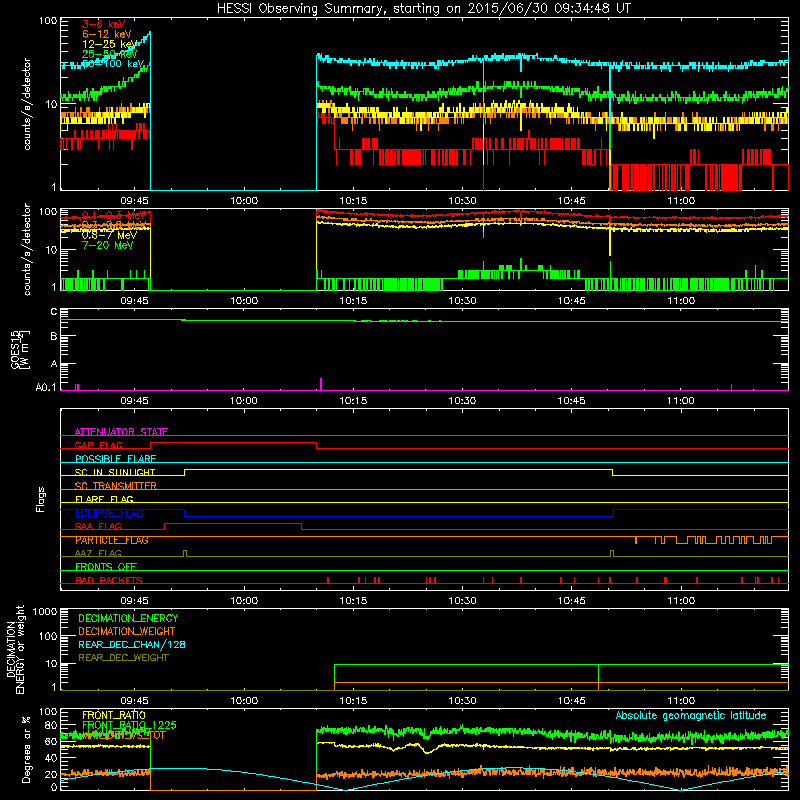800x800 pixels.
Task: Select the 80 tick in bottom panel
Action: (x=51, y=725)
